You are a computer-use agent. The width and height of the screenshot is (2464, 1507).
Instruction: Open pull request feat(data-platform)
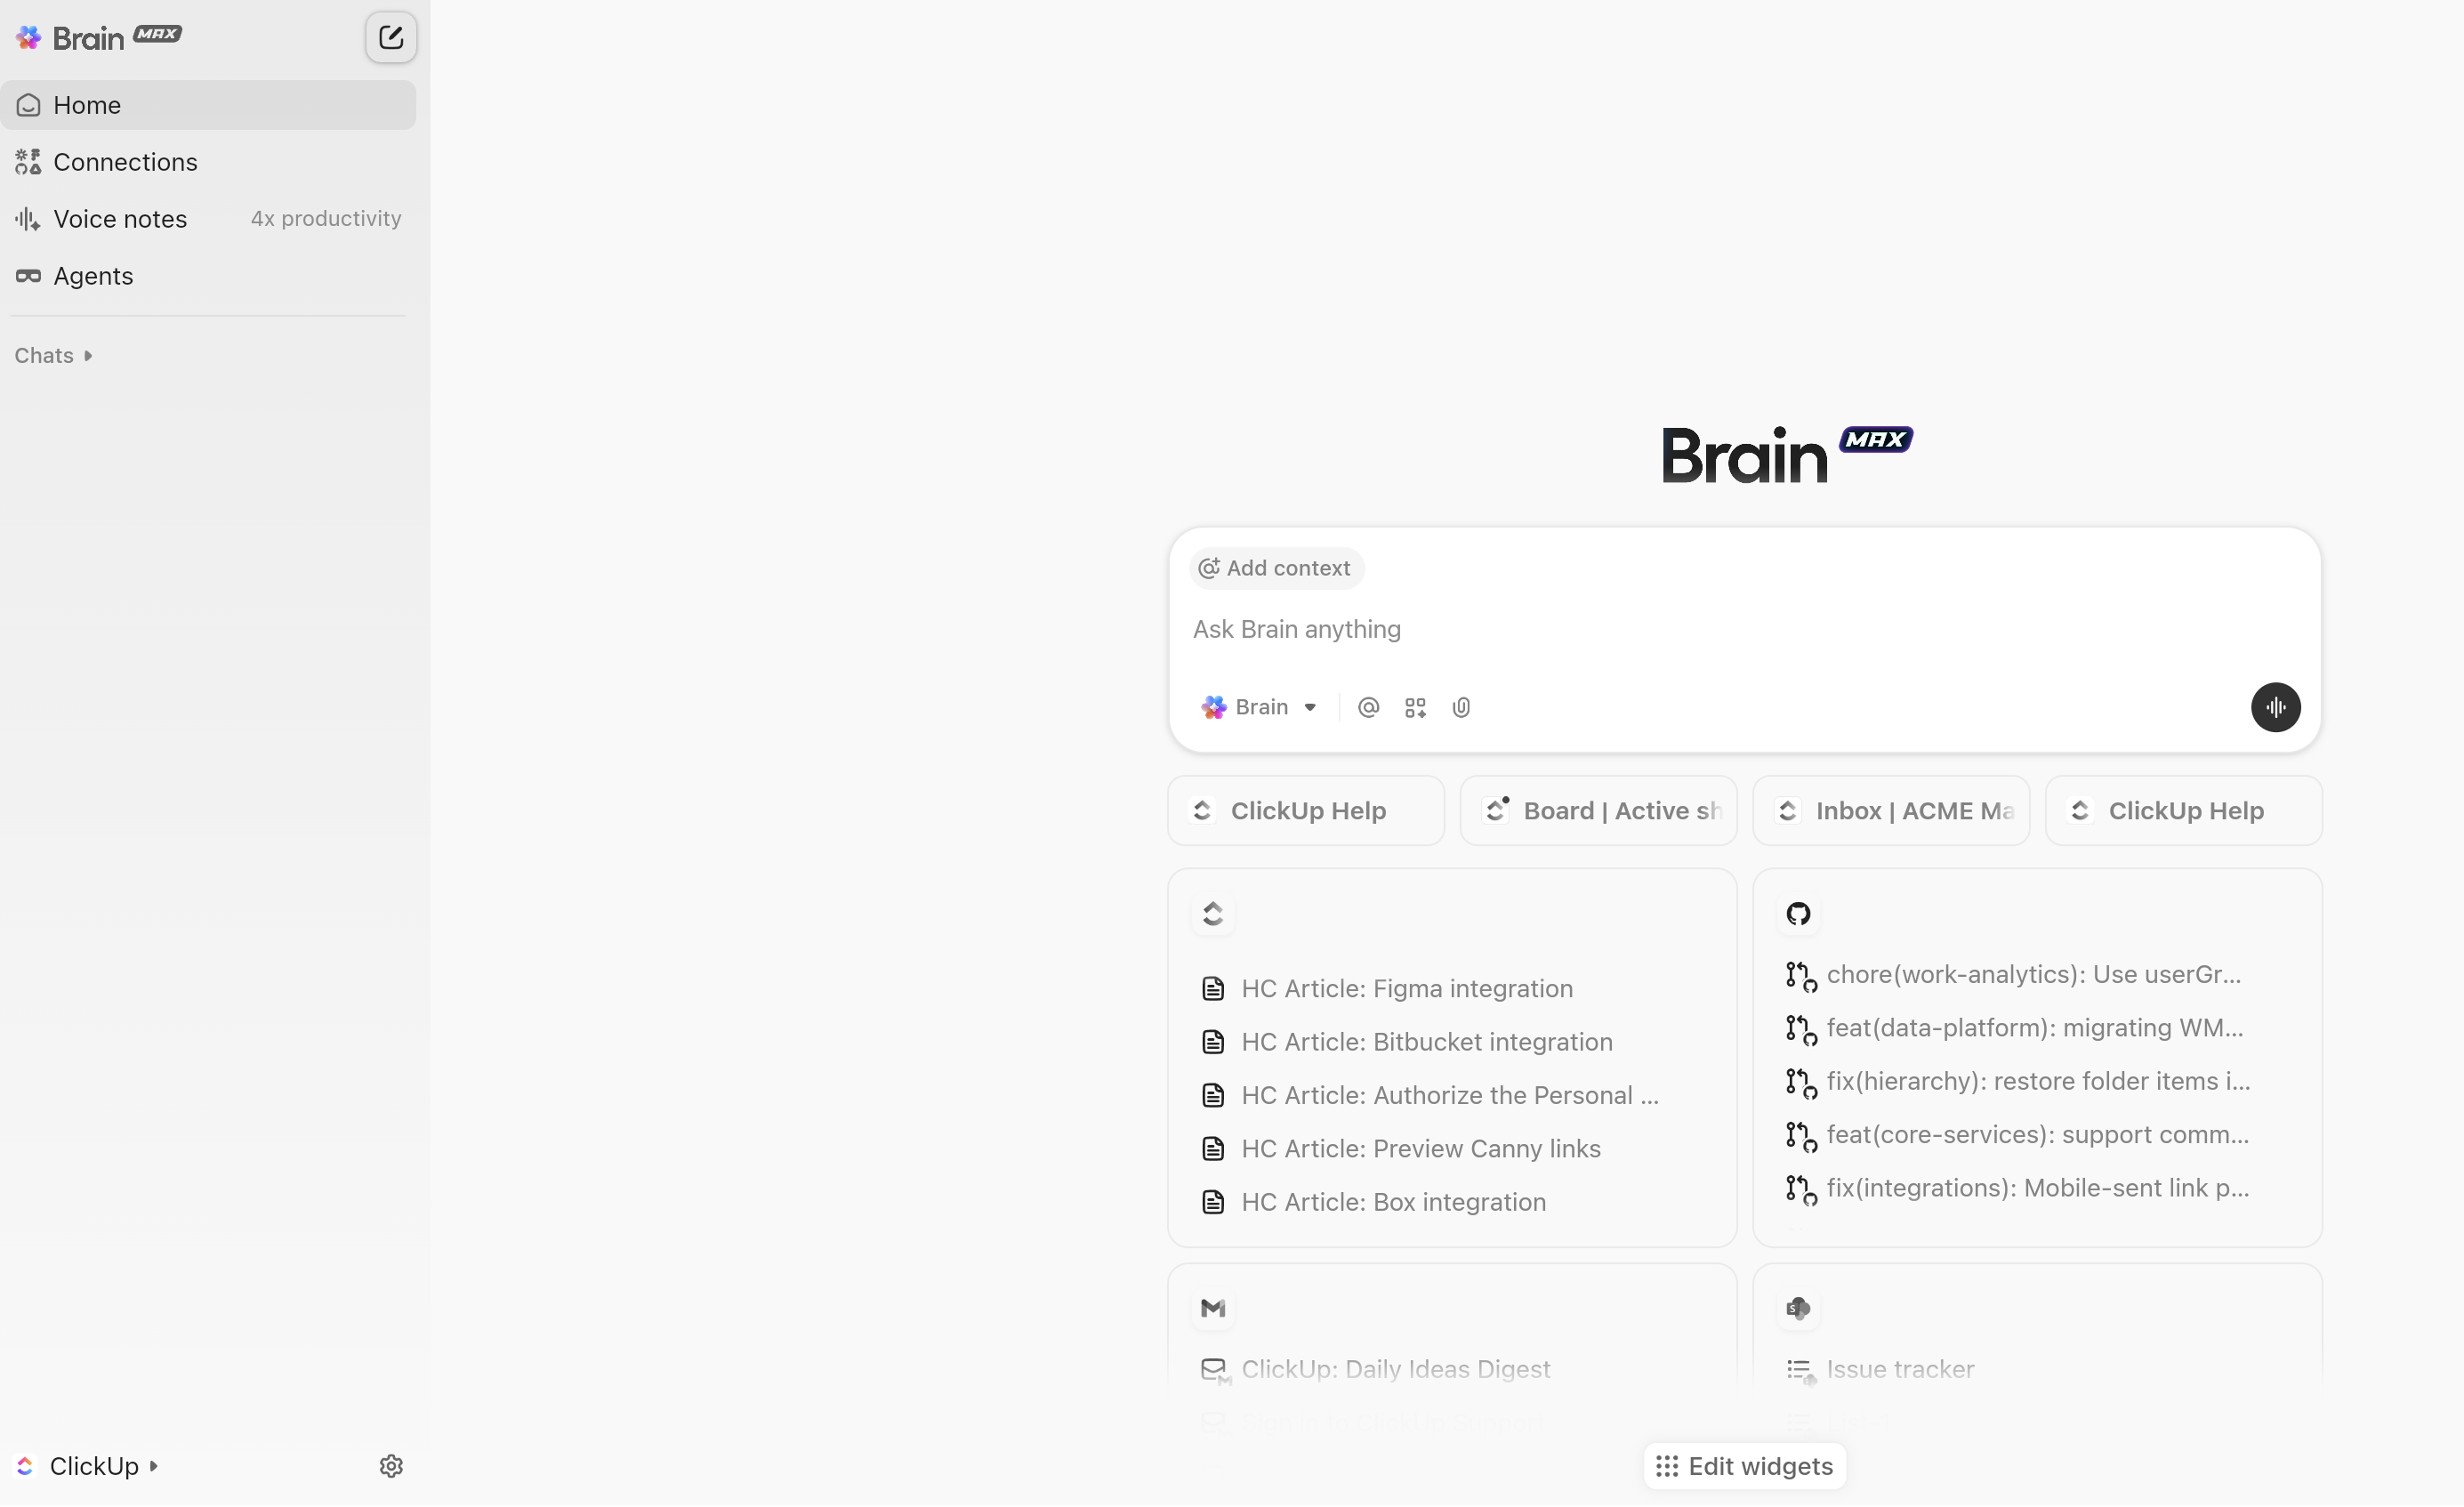point(2035,1028)
